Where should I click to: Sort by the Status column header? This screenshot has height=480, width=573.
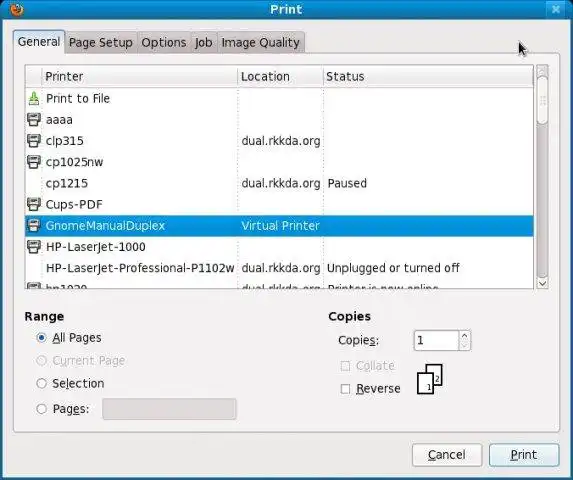tap(428, 76)
